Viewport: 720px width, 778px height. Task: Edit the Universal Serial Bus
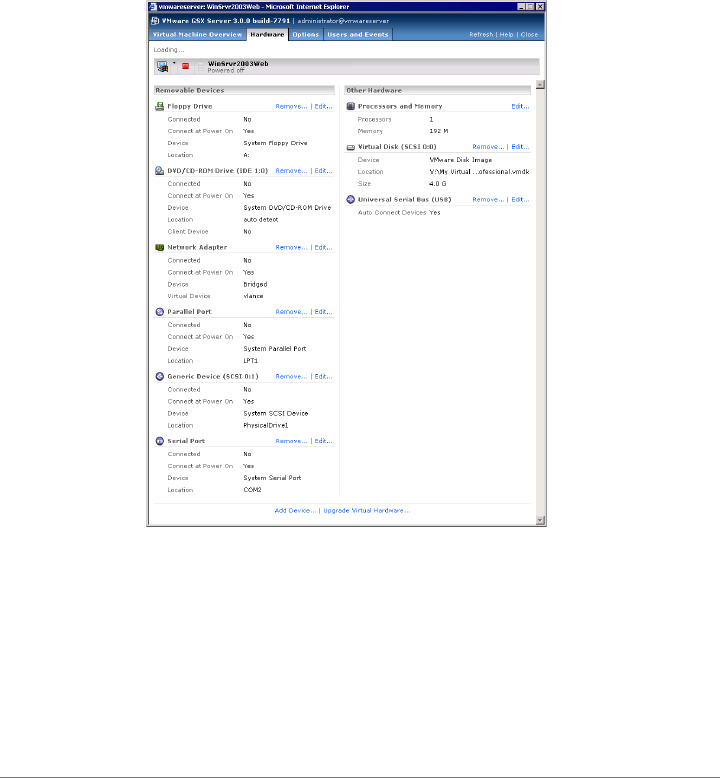520,199
